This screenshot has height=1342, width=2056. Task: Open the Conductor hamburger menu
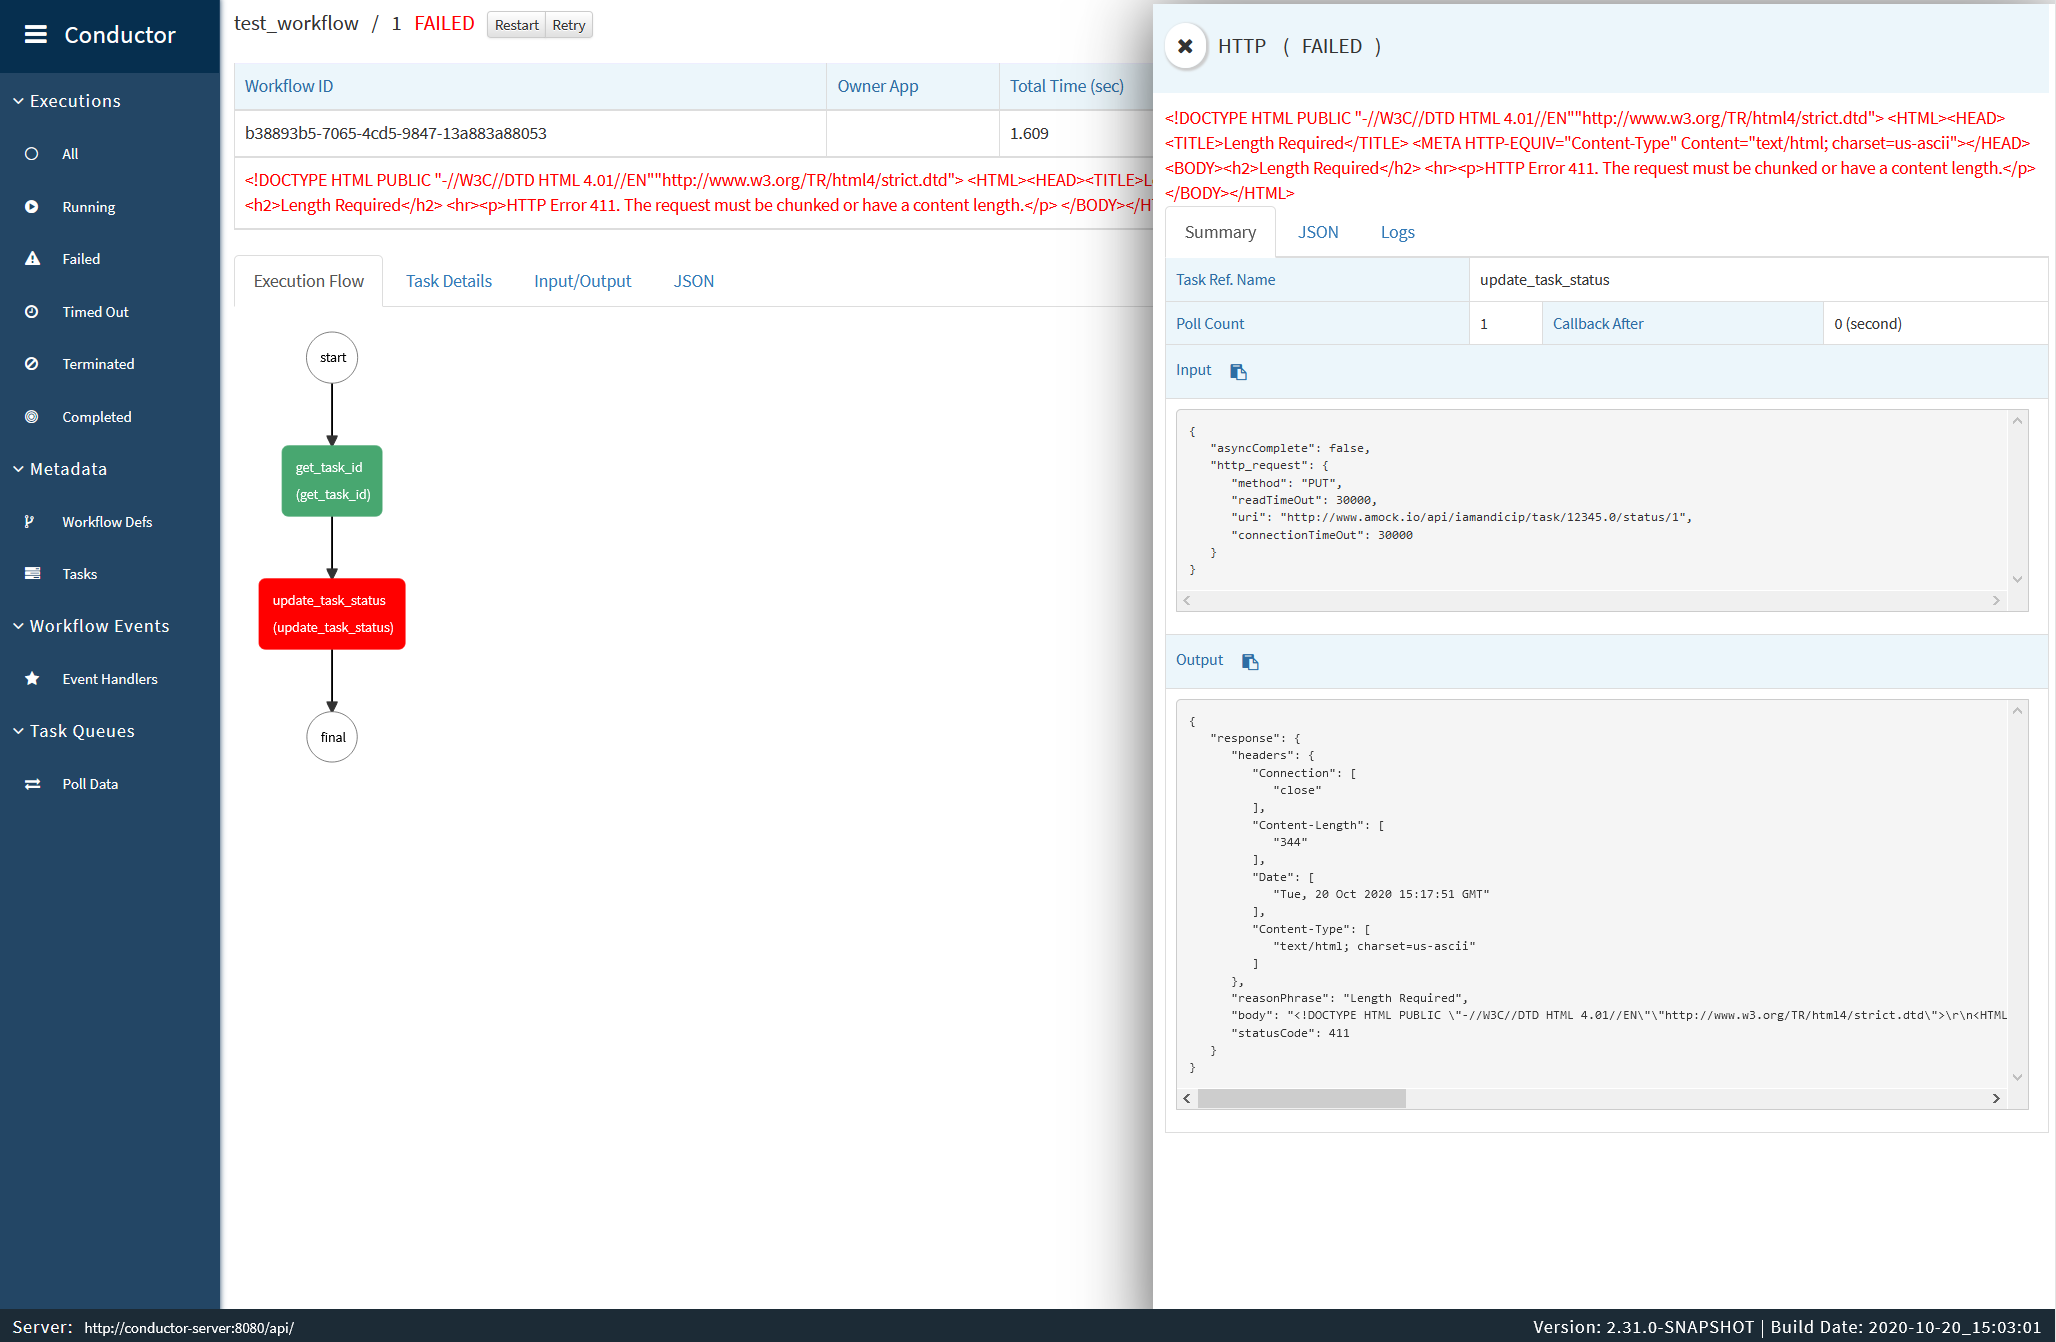[36, 35]
